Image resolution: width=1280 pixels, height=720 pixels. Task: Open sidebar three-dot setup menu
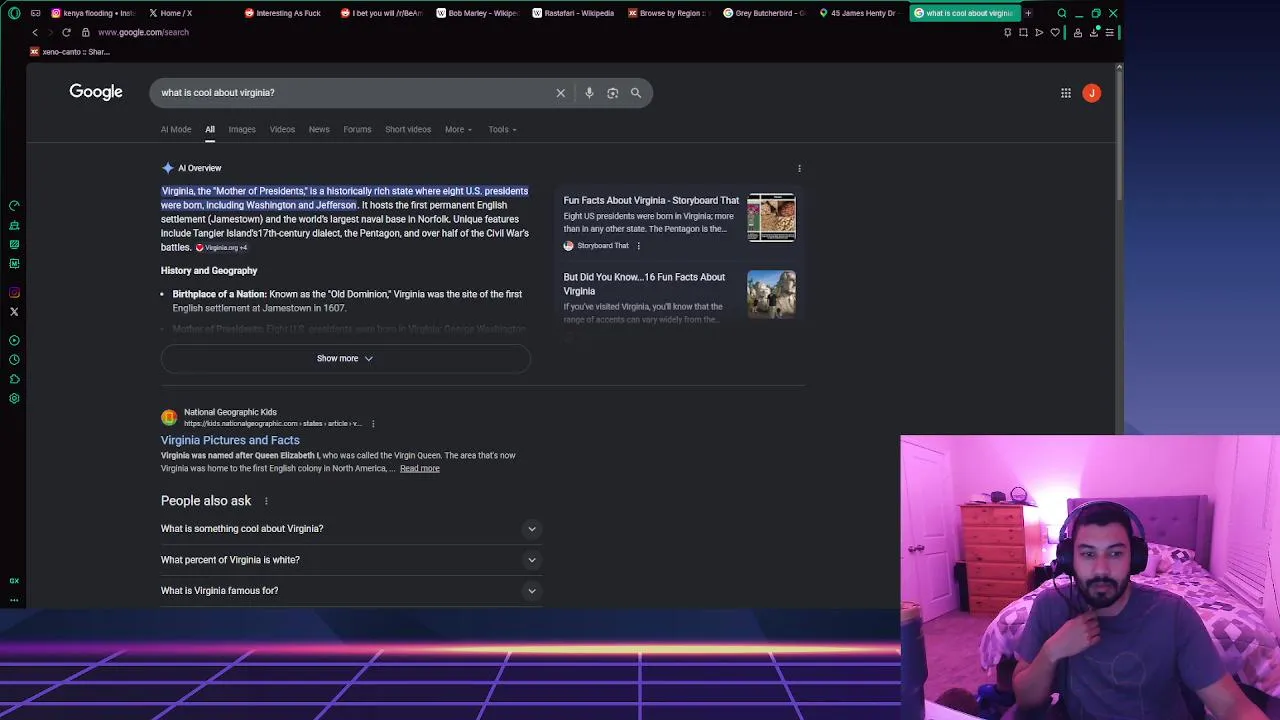[14, 600]
